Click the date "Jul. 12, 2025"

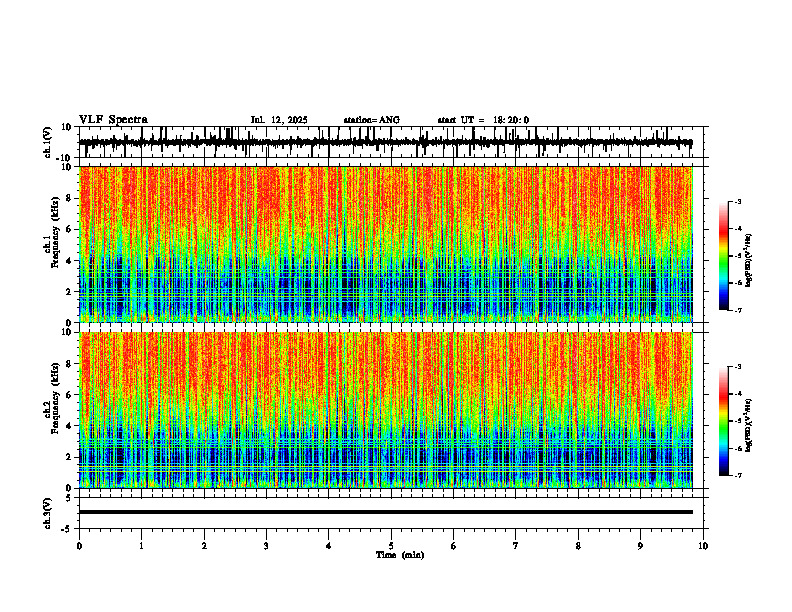(279, 120)
